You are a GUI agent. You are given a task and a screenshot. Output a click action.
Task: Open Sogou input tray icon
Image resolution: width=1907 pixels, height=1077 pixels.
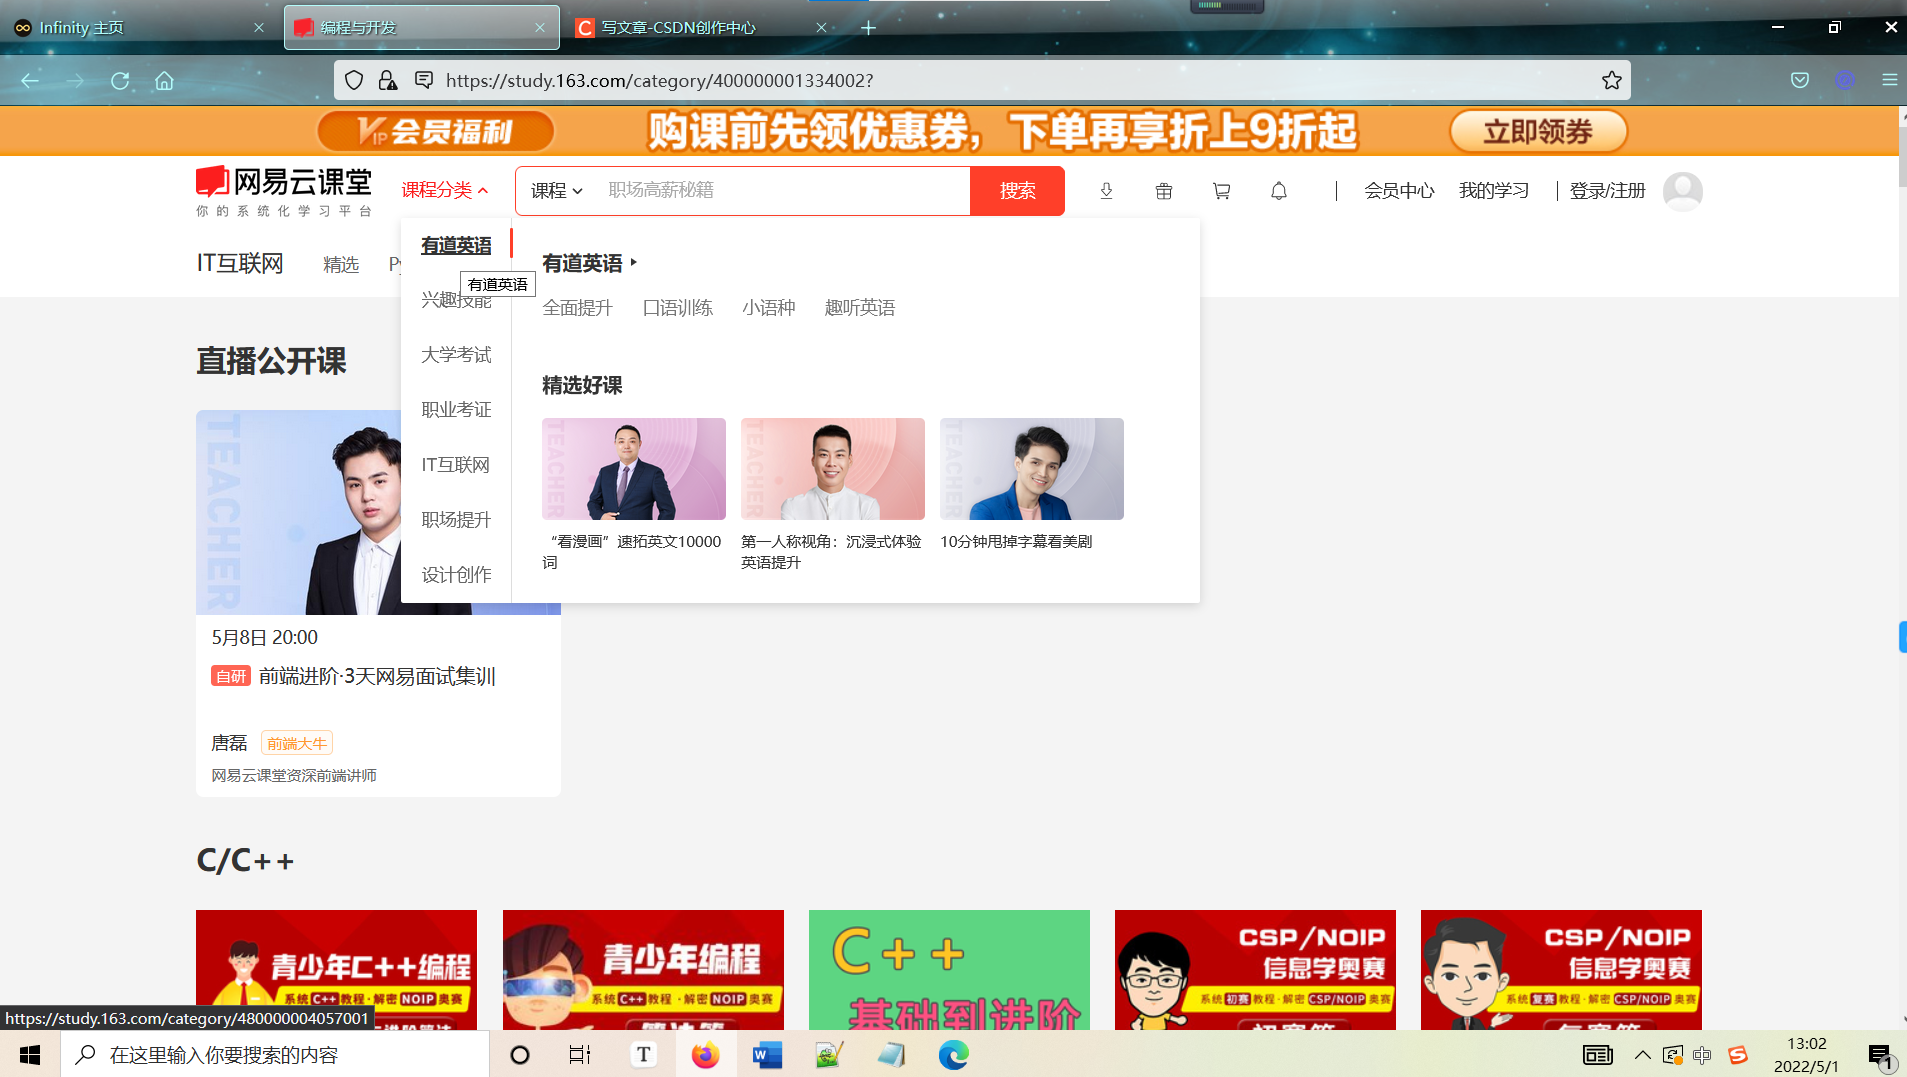pyautogui.click(x=1738, y=1055)
